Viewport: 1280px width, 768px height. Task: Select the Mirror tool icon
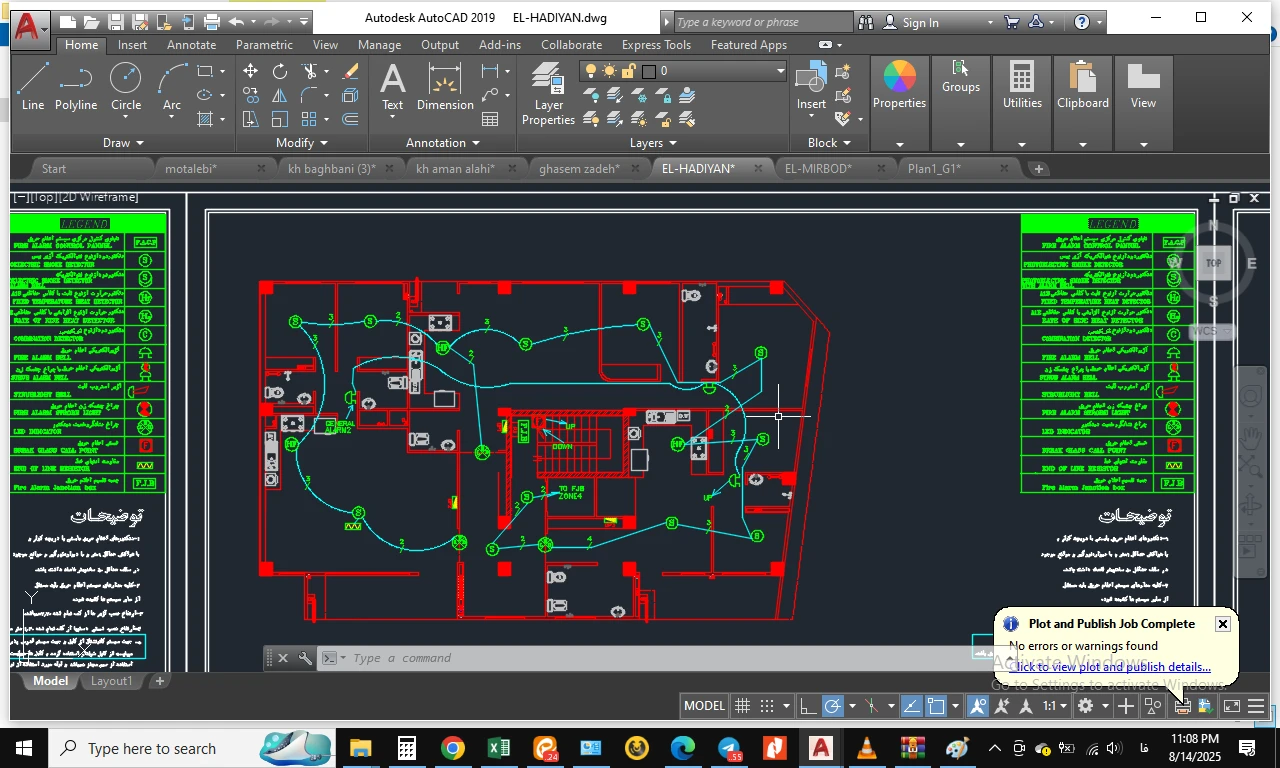[x=280, y=96]
